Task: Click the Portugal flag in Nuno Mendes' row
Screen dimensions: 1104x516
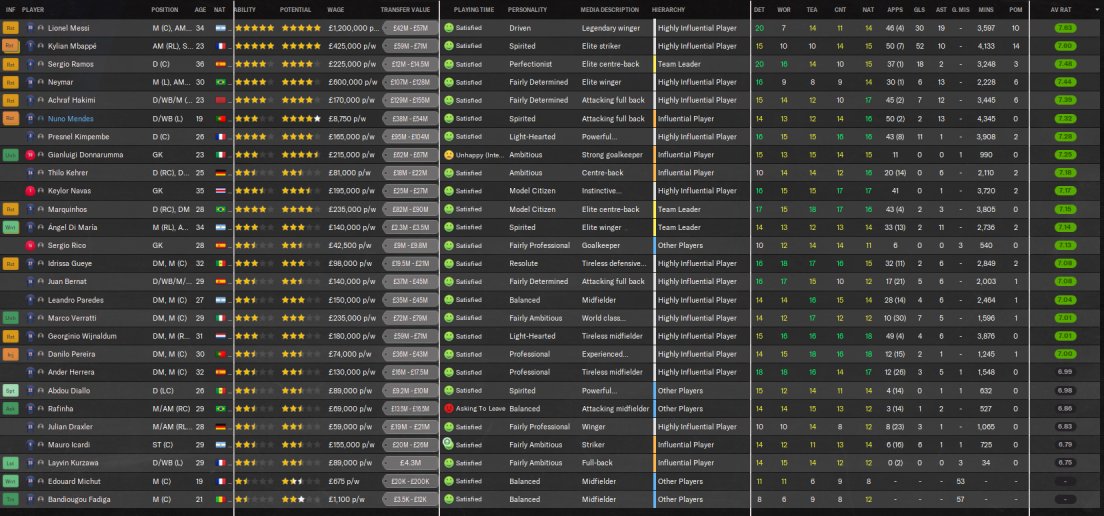Action: (x=220, y=118)
